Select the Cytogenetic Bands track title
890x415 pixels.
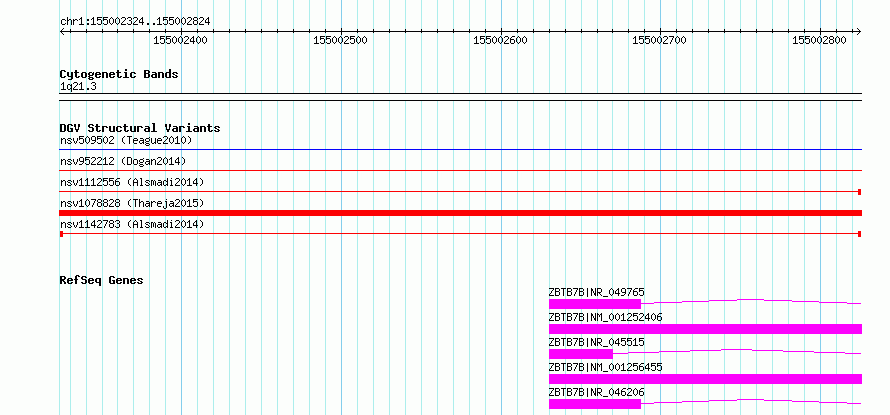(x=119, y=74)
